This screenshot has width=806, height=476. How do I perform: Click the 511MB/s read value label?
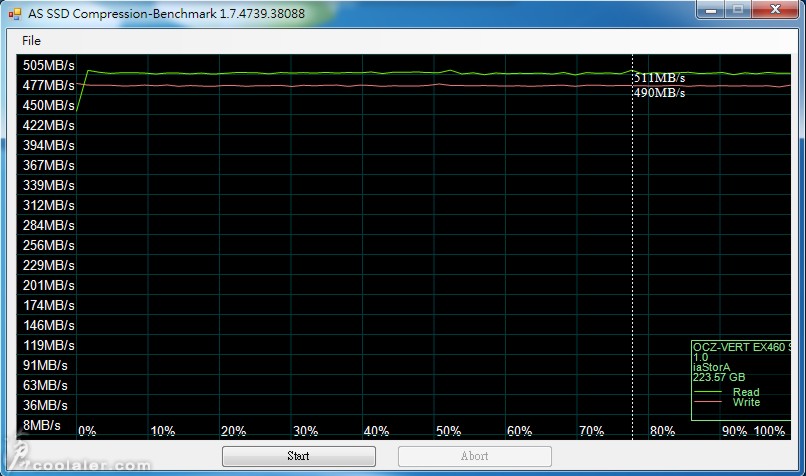click(x=660, y=78)
